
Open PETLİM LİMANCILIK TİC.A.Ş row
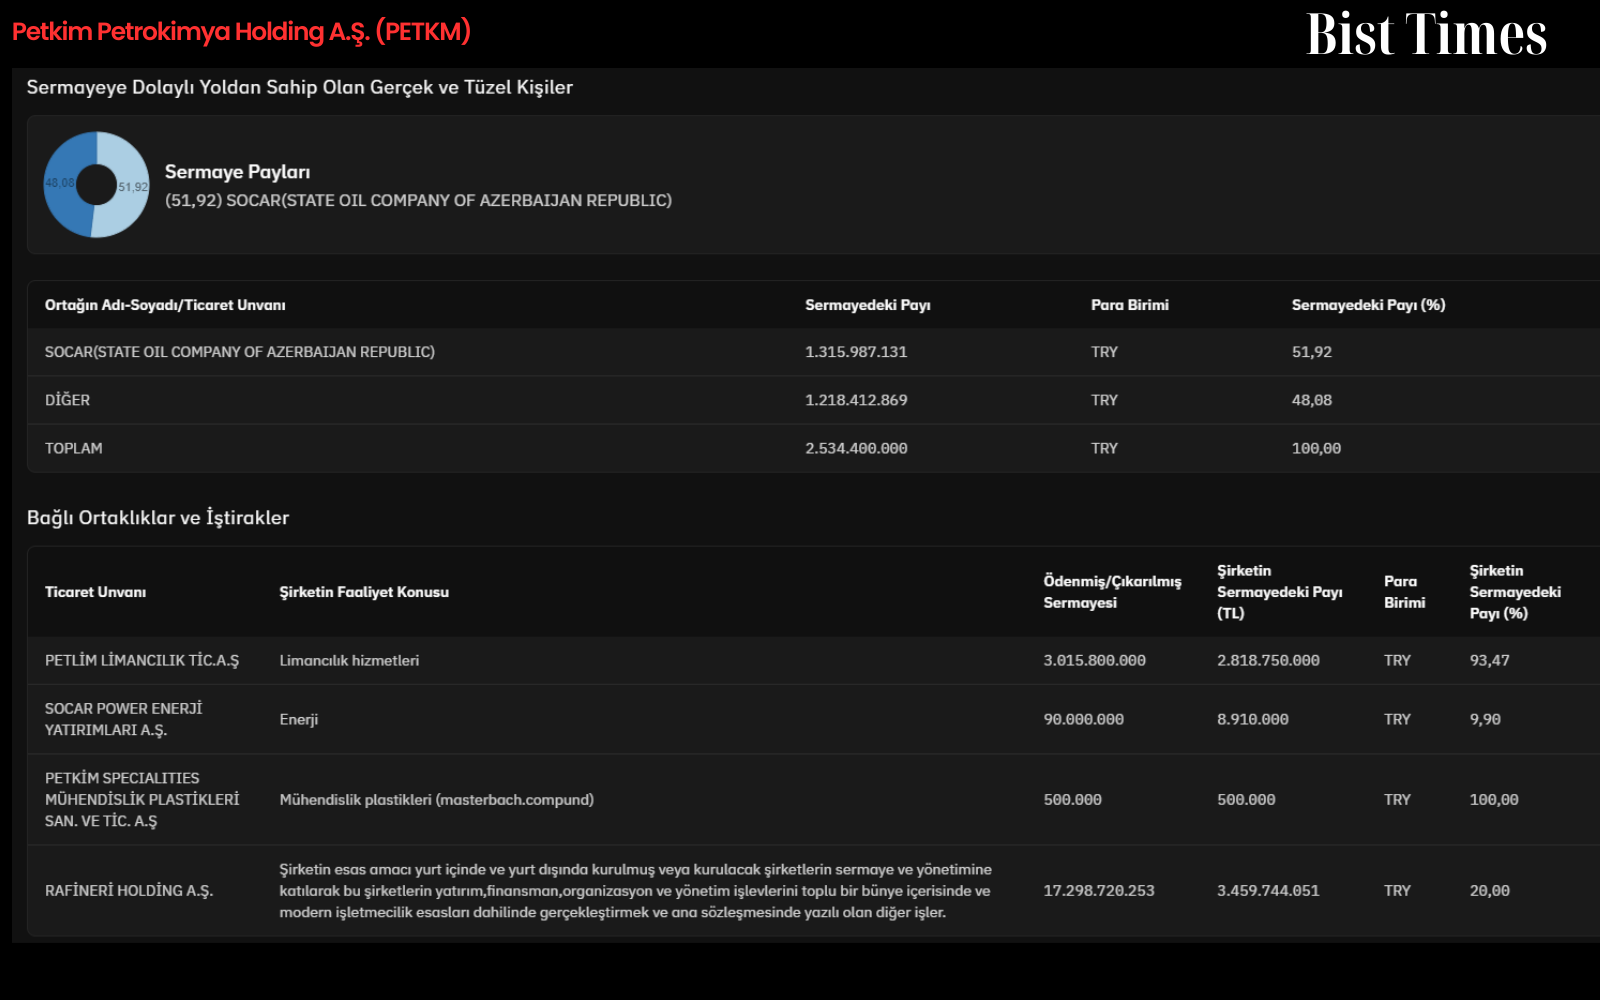(813, 661)
